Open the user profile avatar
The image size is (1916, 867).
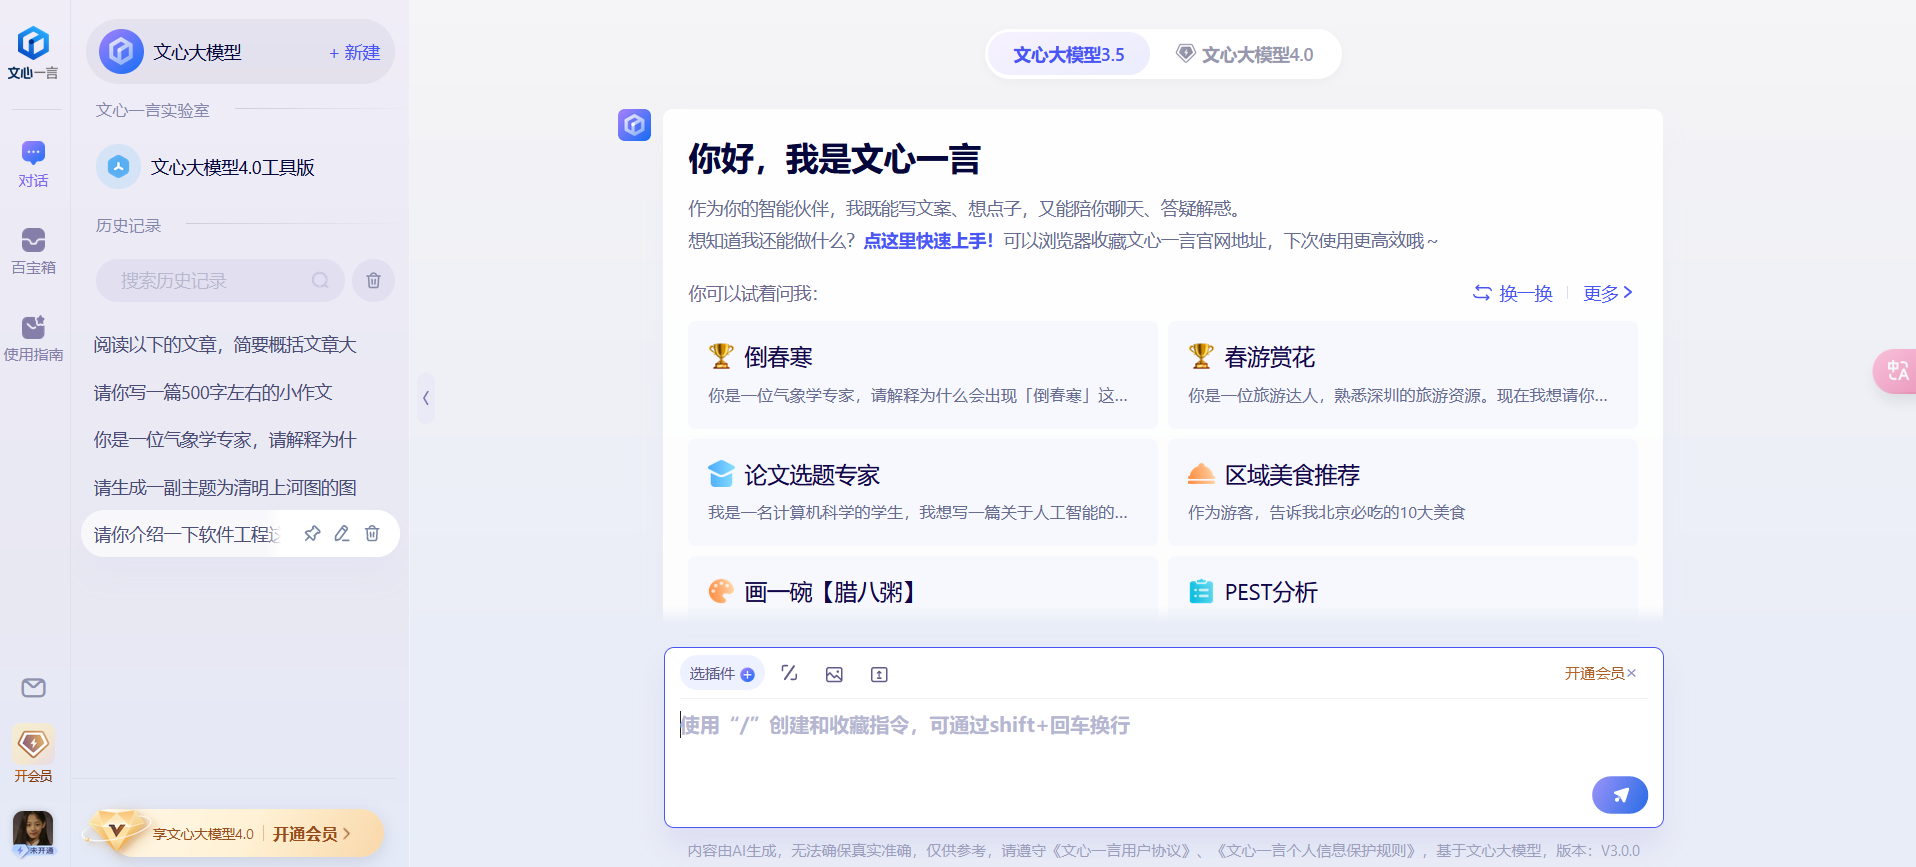point(33,832)
